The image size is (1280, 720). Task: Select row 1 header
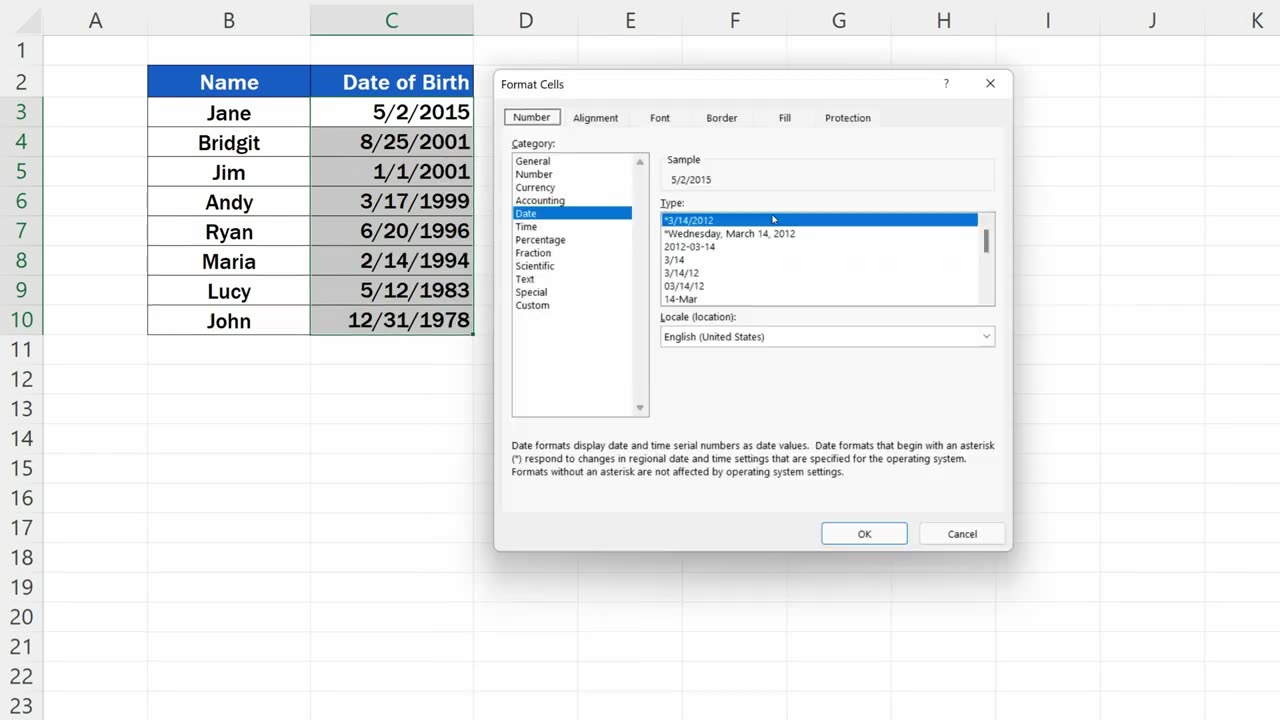(x=21, y=51)
